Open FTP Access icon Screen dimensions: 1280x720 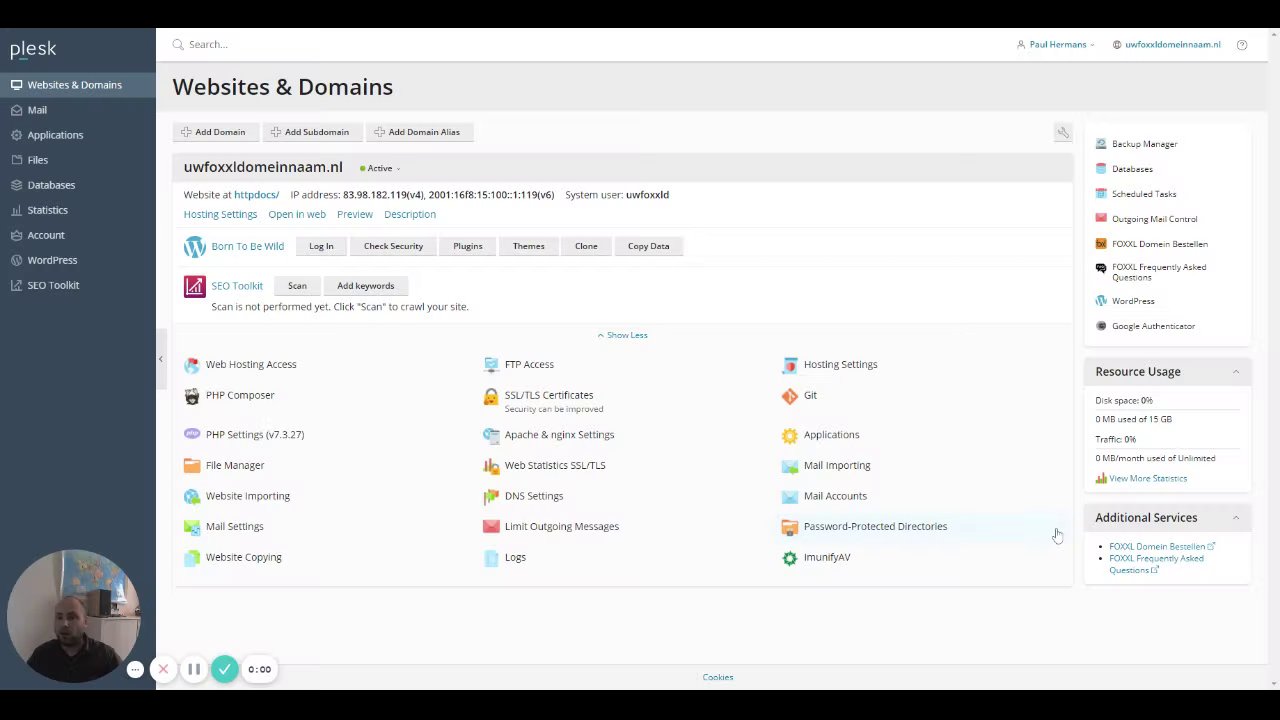[491, 365]
